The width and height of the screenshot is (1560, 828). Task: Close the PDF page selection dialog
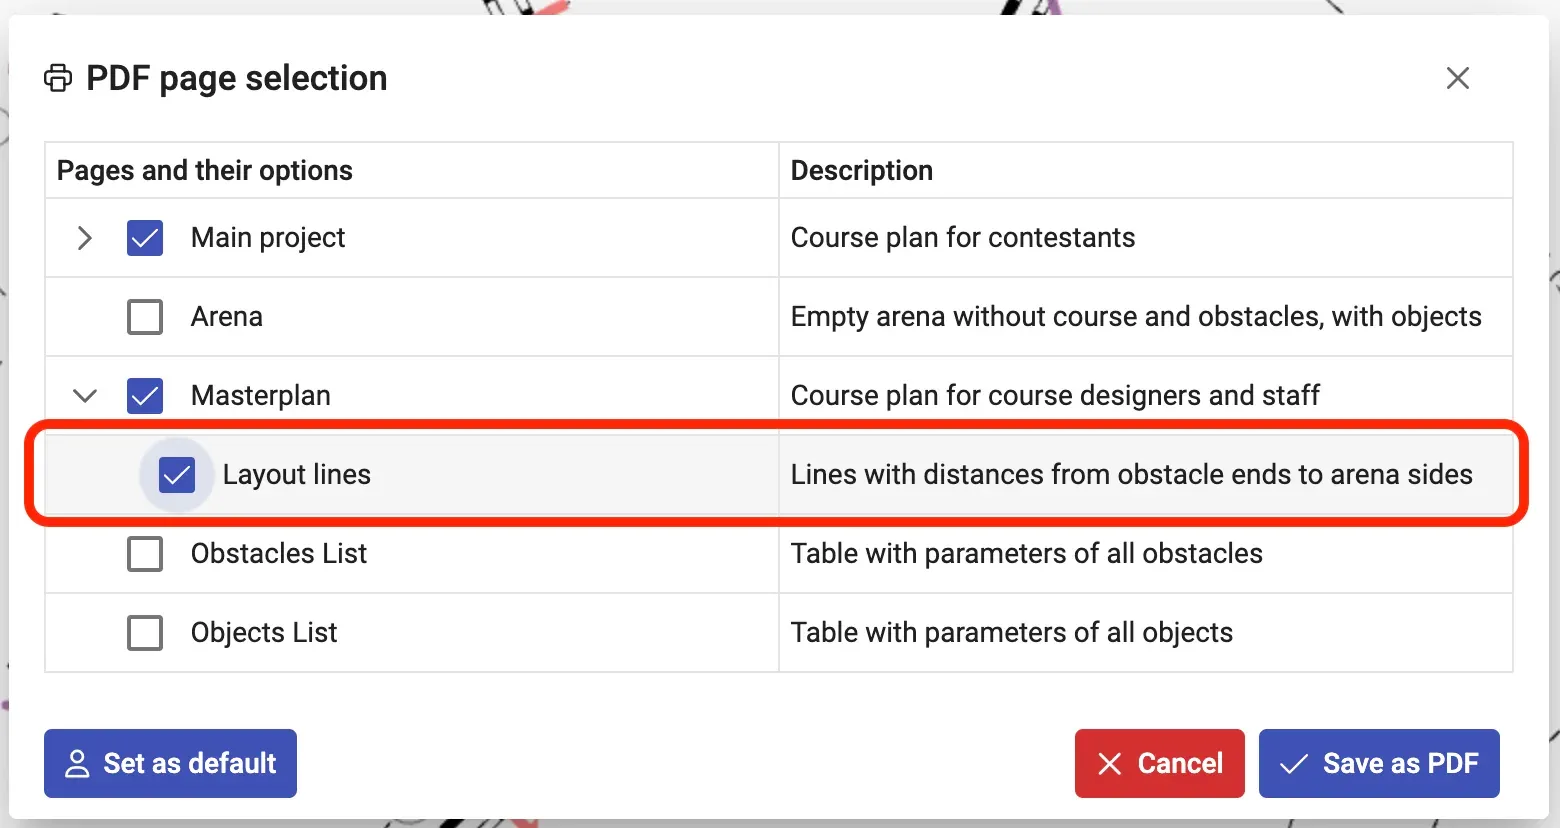click(x=1457, y=78)
